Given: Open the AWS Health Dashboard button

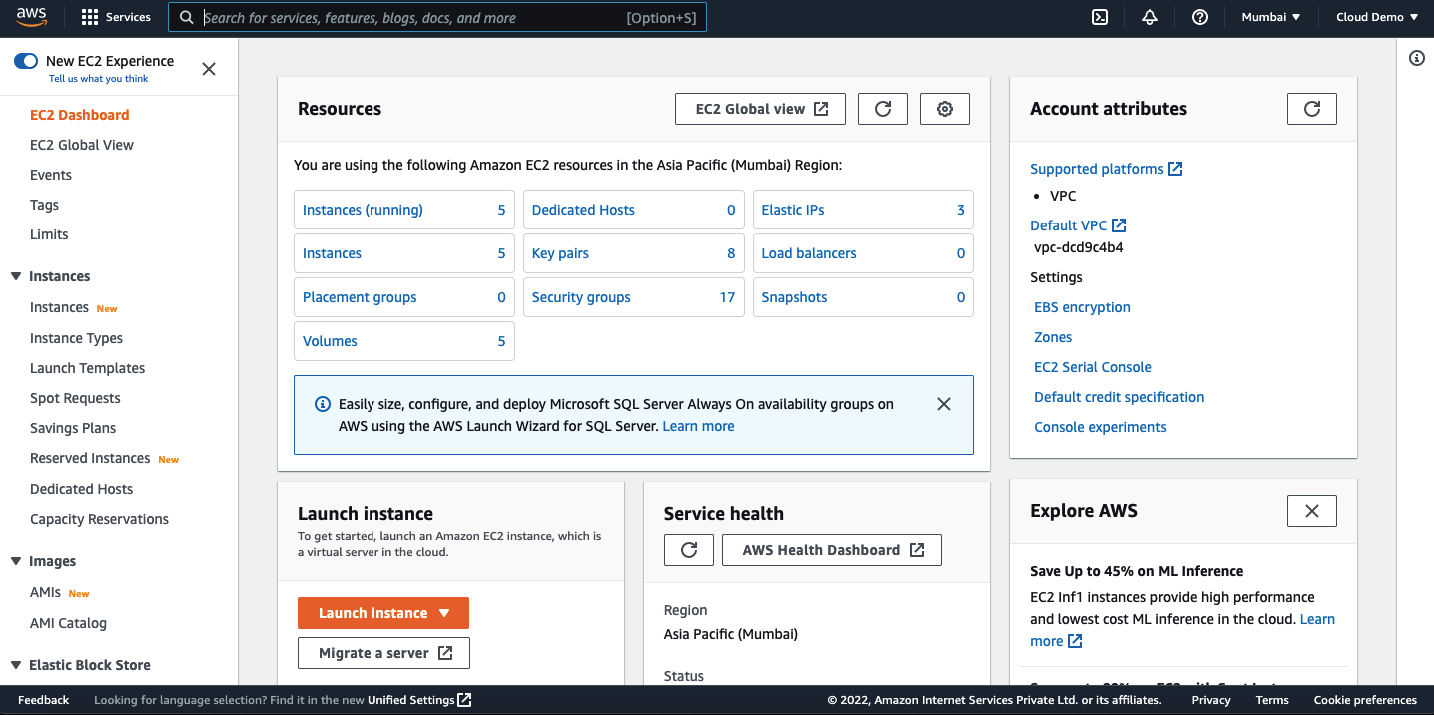Looking at the screenshot, I should [832, 550].
